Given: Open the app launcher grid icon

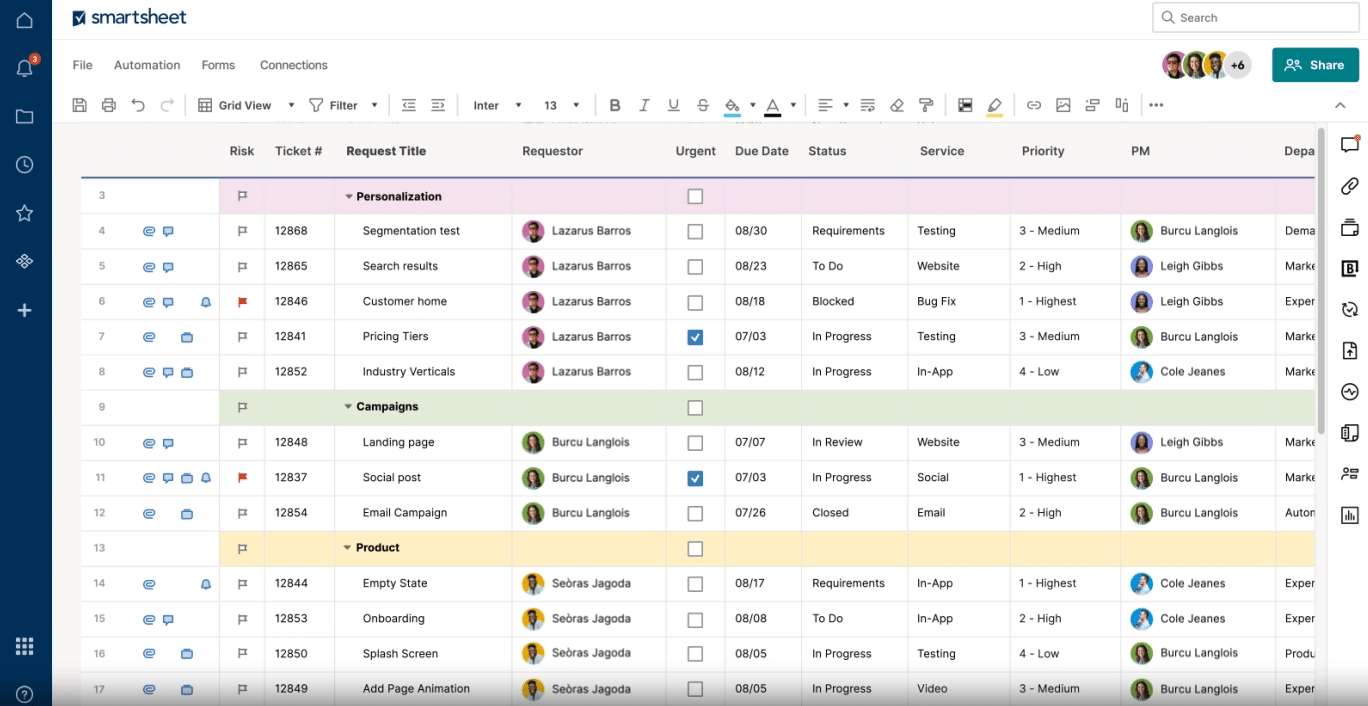Looking at the screenshot, I should pos(25,646).
